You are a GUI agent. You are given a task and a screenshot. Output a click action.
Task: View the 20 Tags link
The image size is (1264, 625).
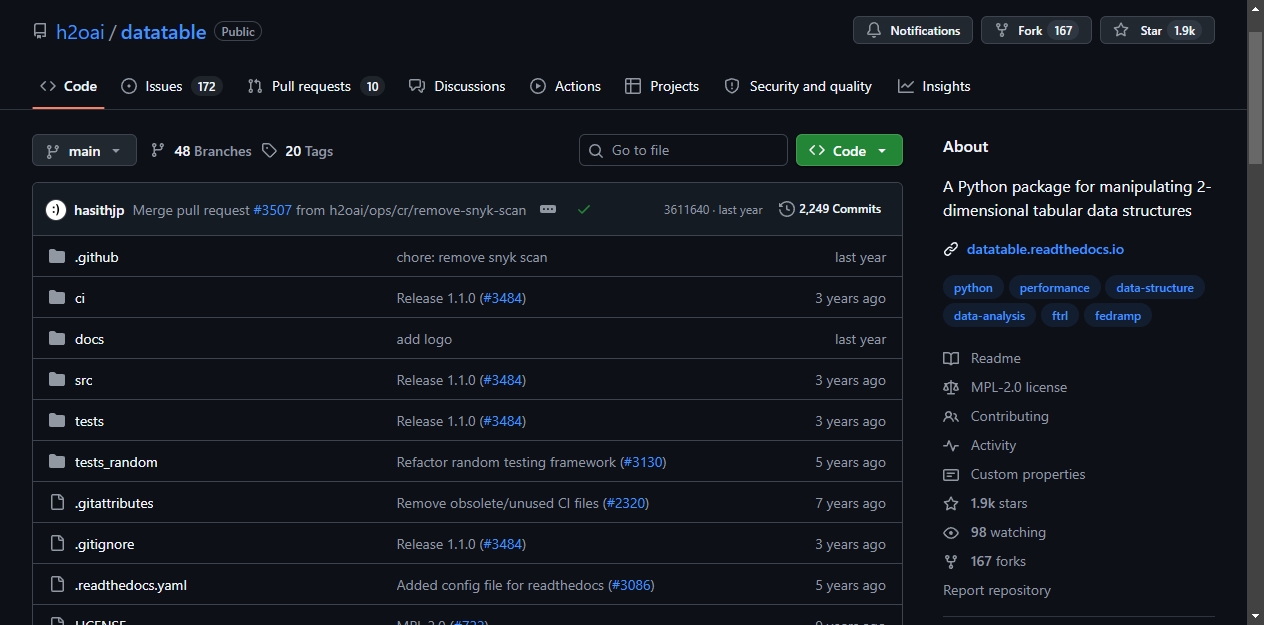click(x=297, y=151)
